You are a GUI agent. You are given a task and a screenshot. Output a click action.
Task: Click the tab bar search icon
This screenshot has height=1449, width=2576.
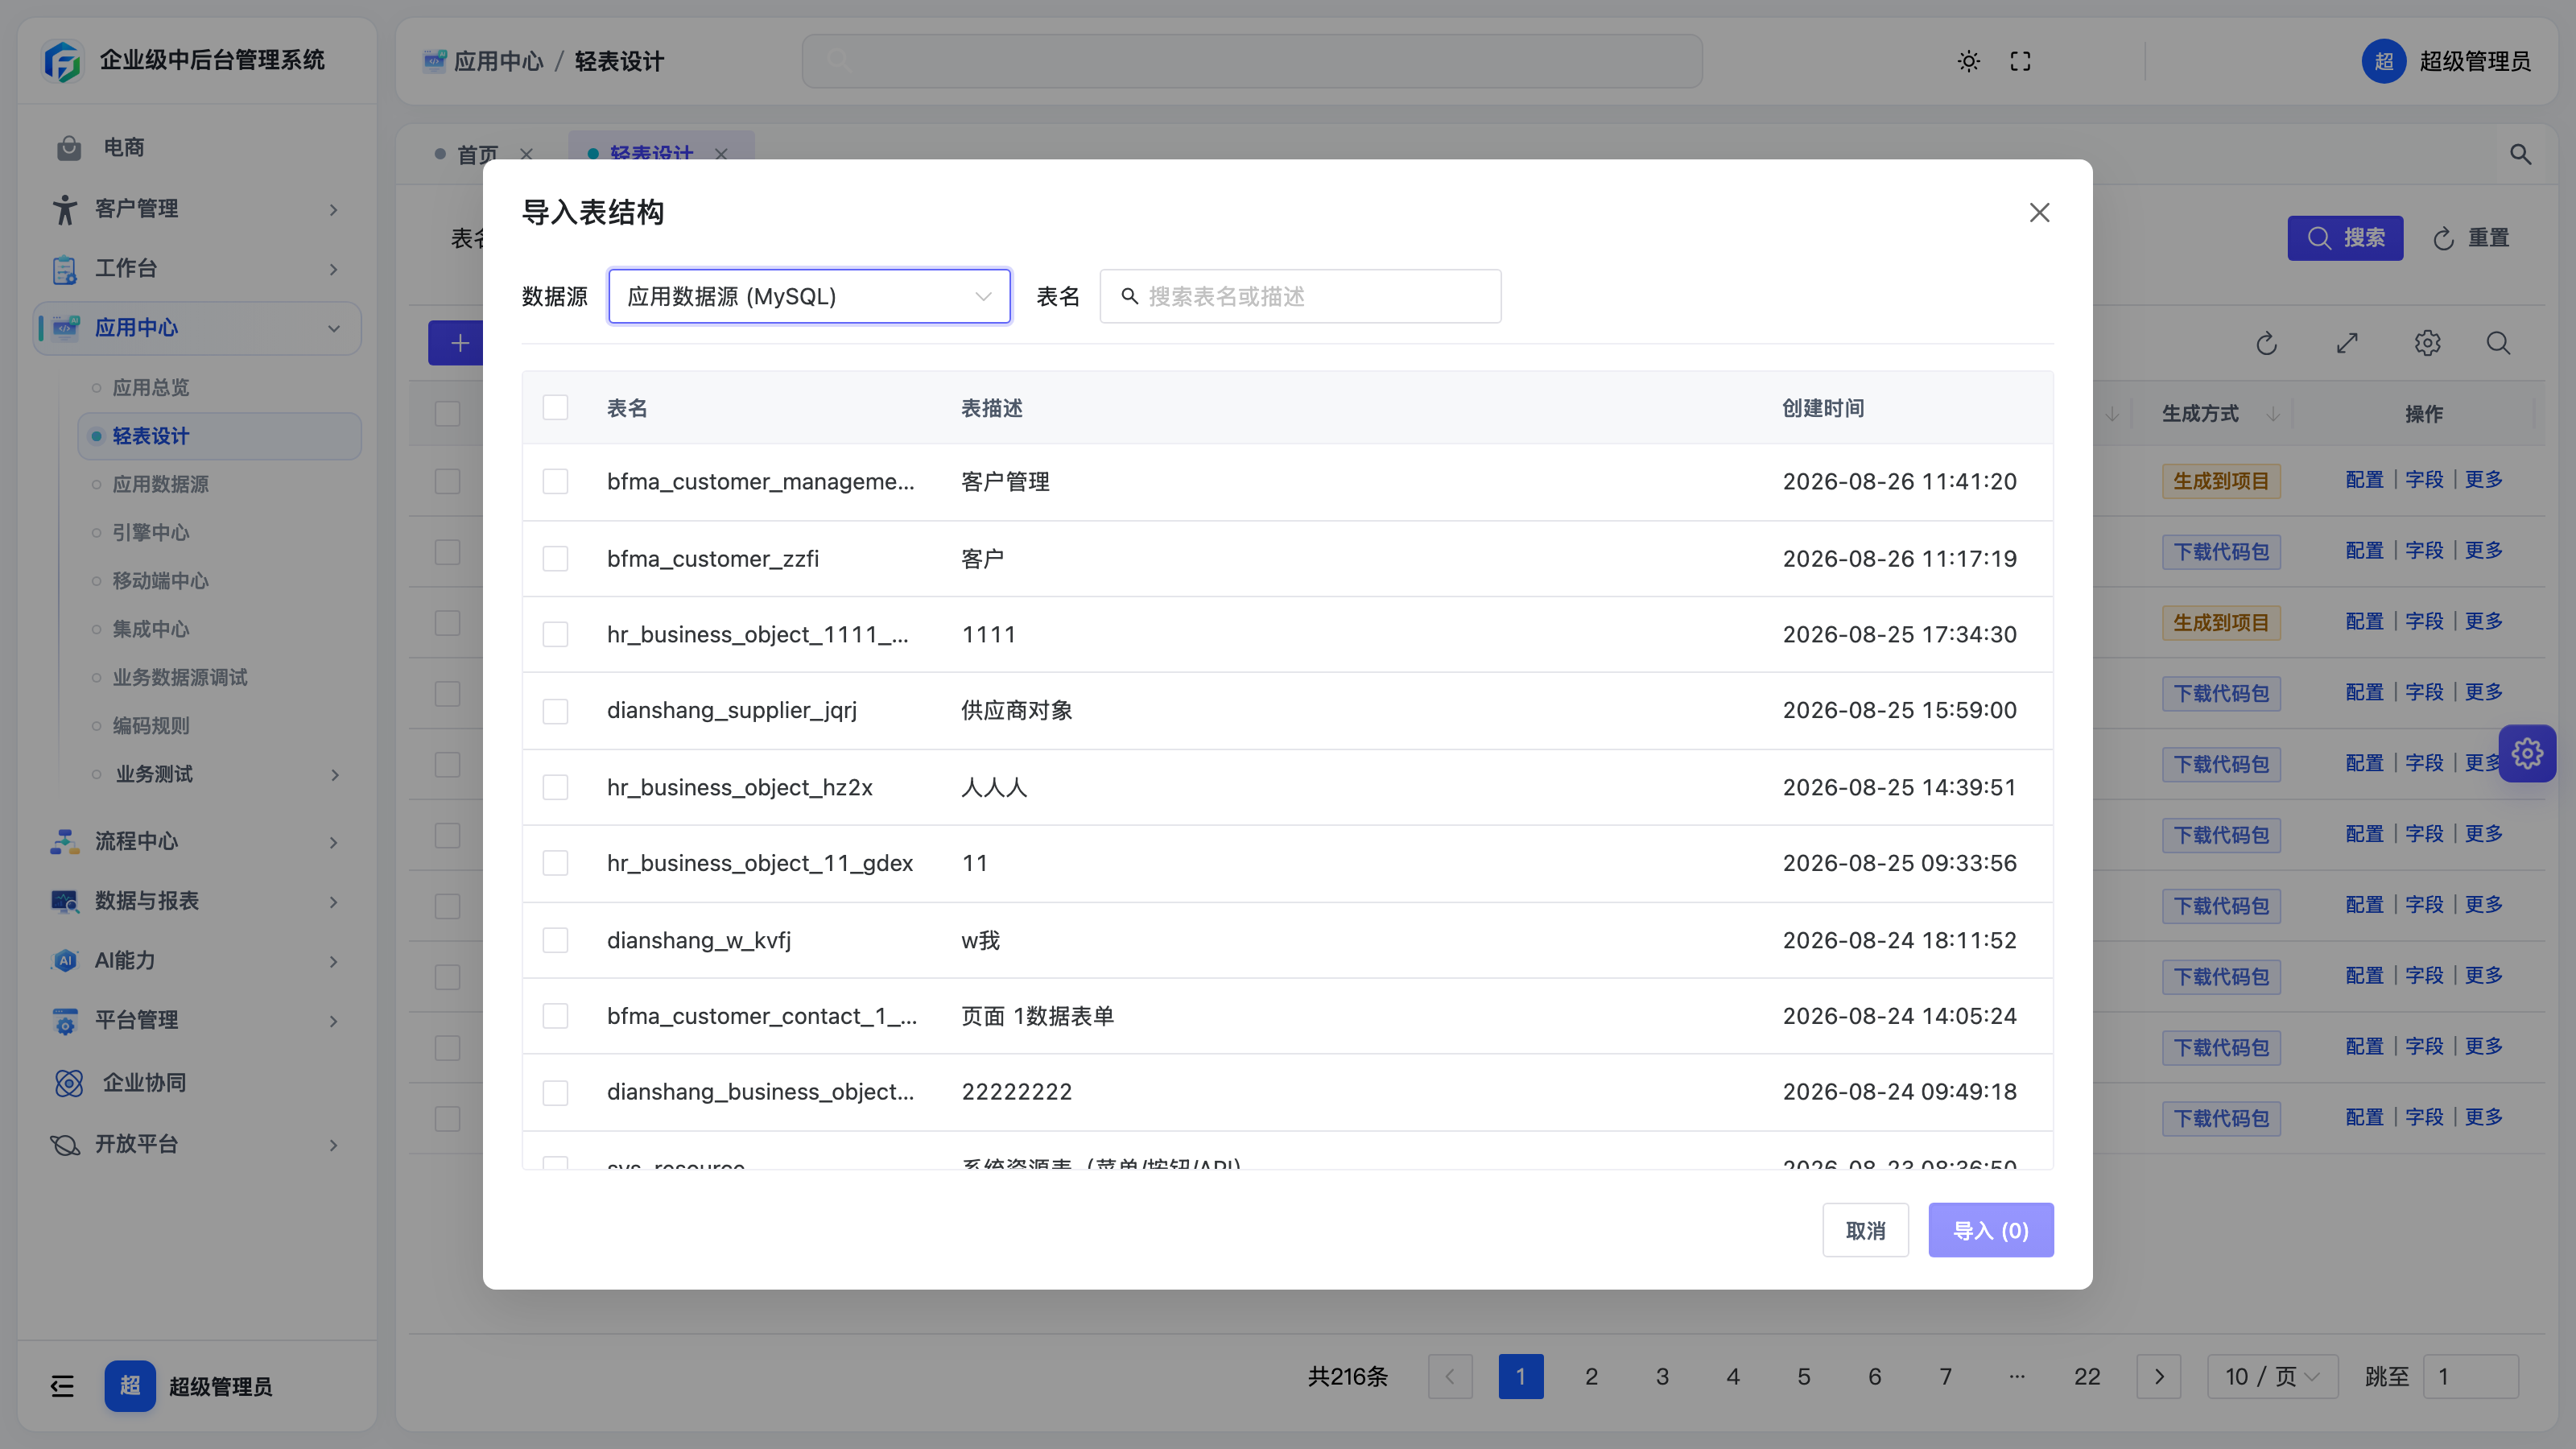coord(2520,154)
